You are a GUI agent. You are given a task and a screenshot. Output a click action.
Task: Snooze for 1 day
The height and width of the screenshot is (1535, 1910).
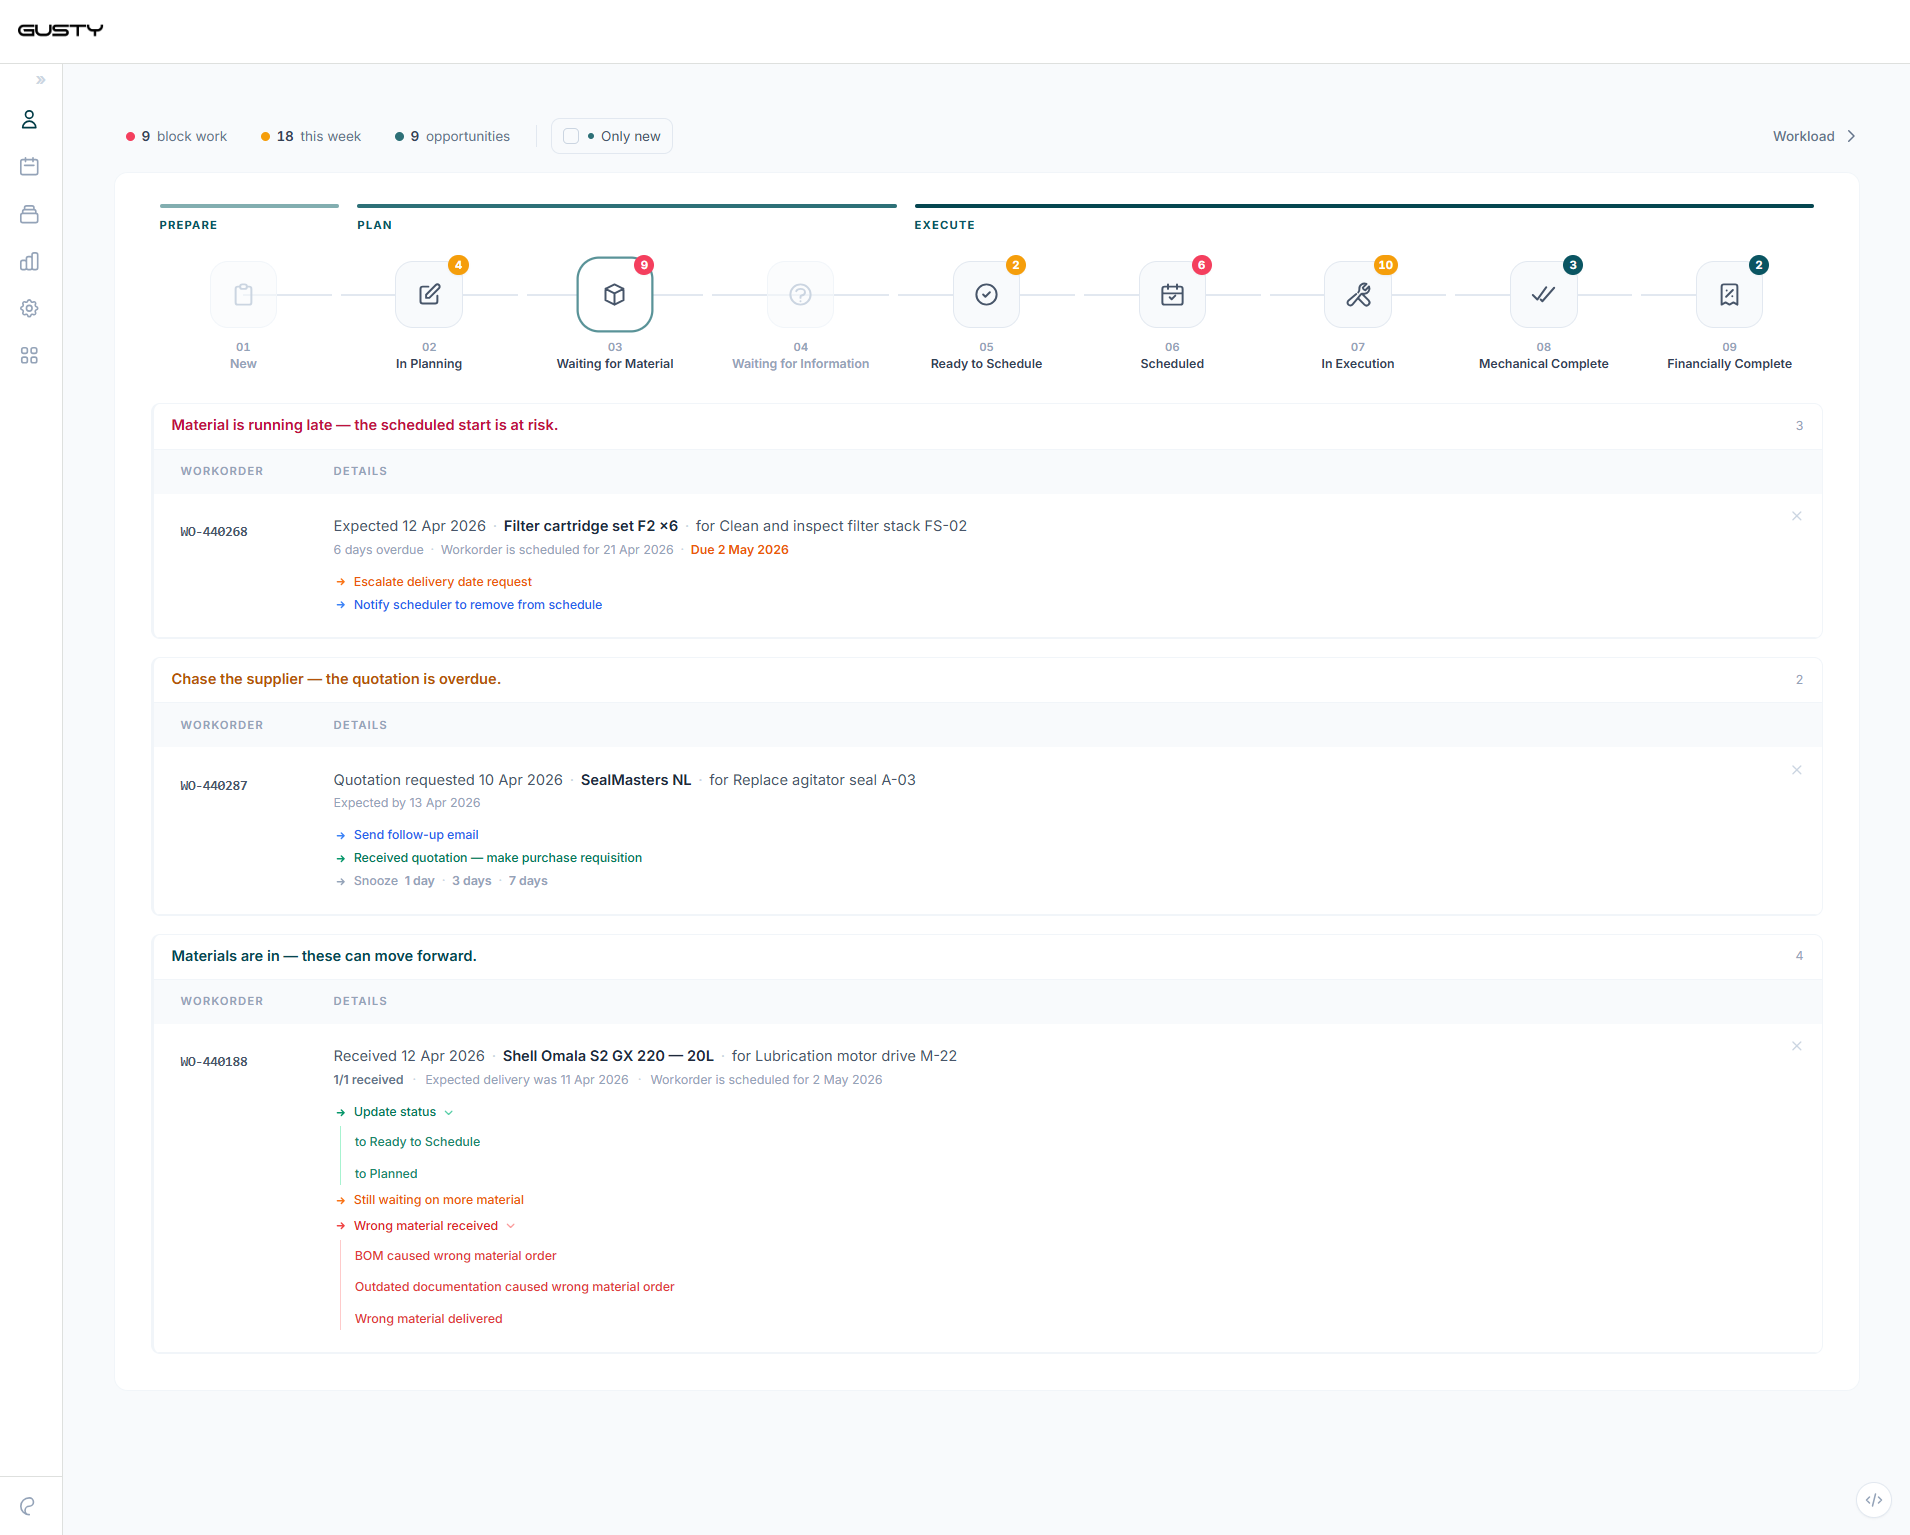(419, 881)
